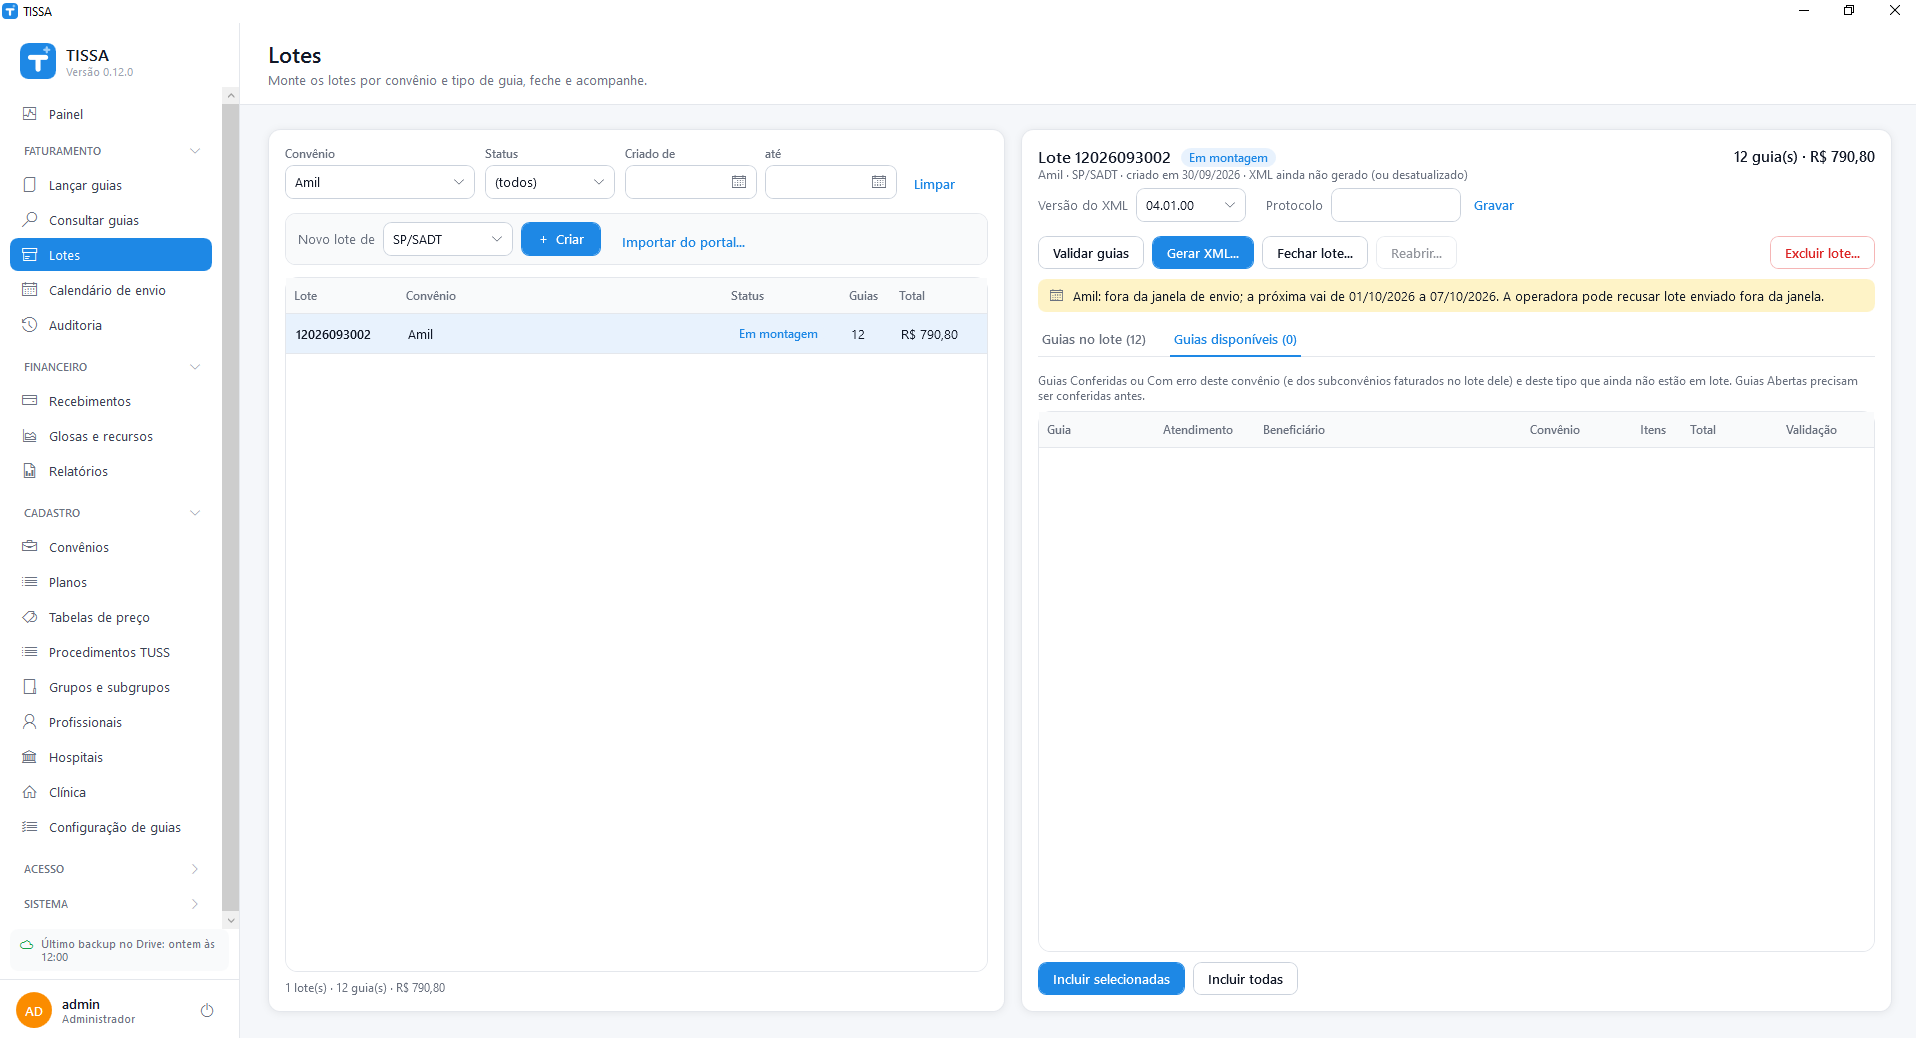Open the Criado de calendar picker icon

[739, 182]
